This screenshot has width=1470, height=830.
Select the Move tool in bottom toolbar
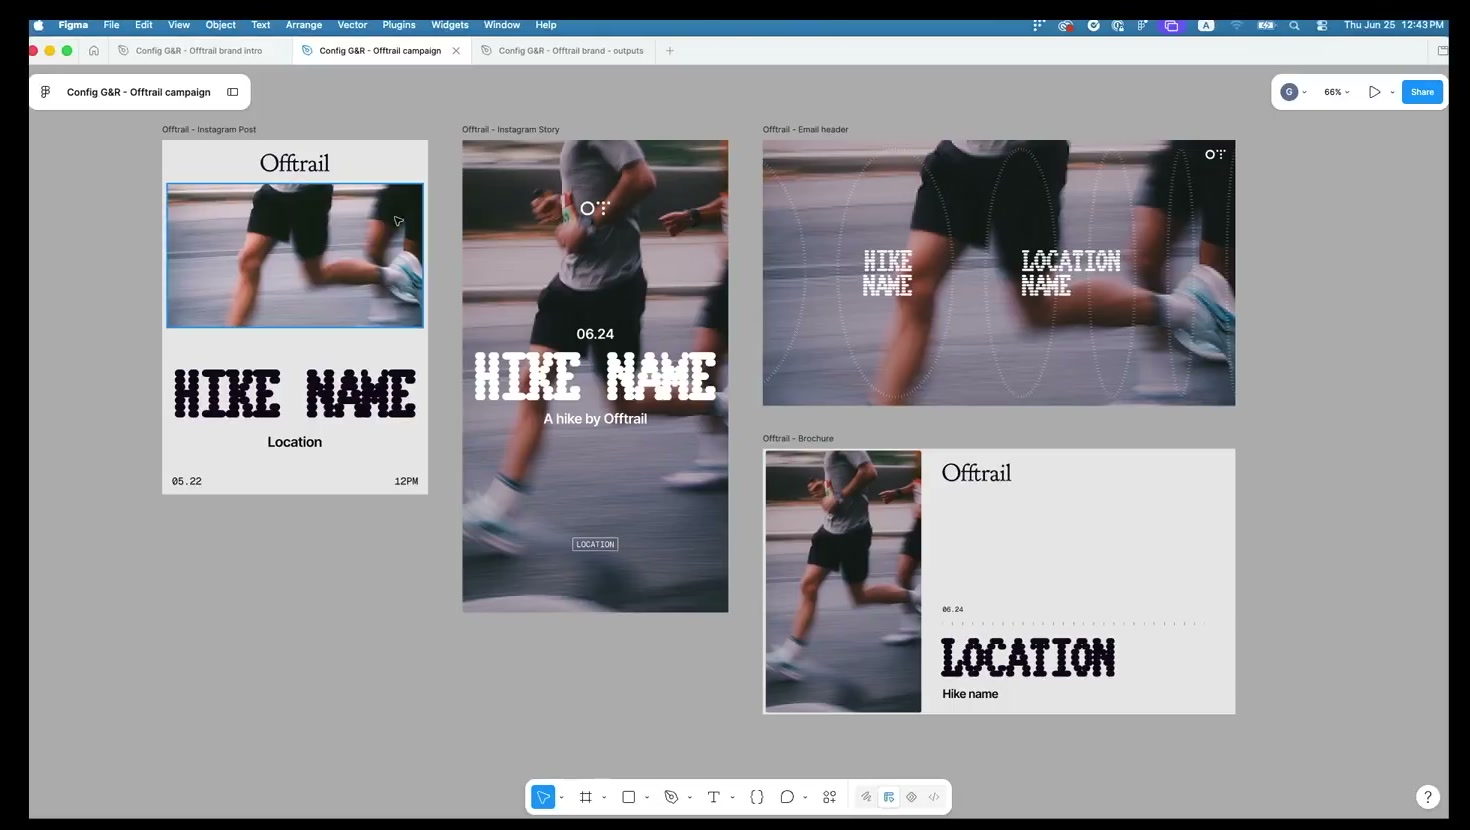tap(543, 797)
